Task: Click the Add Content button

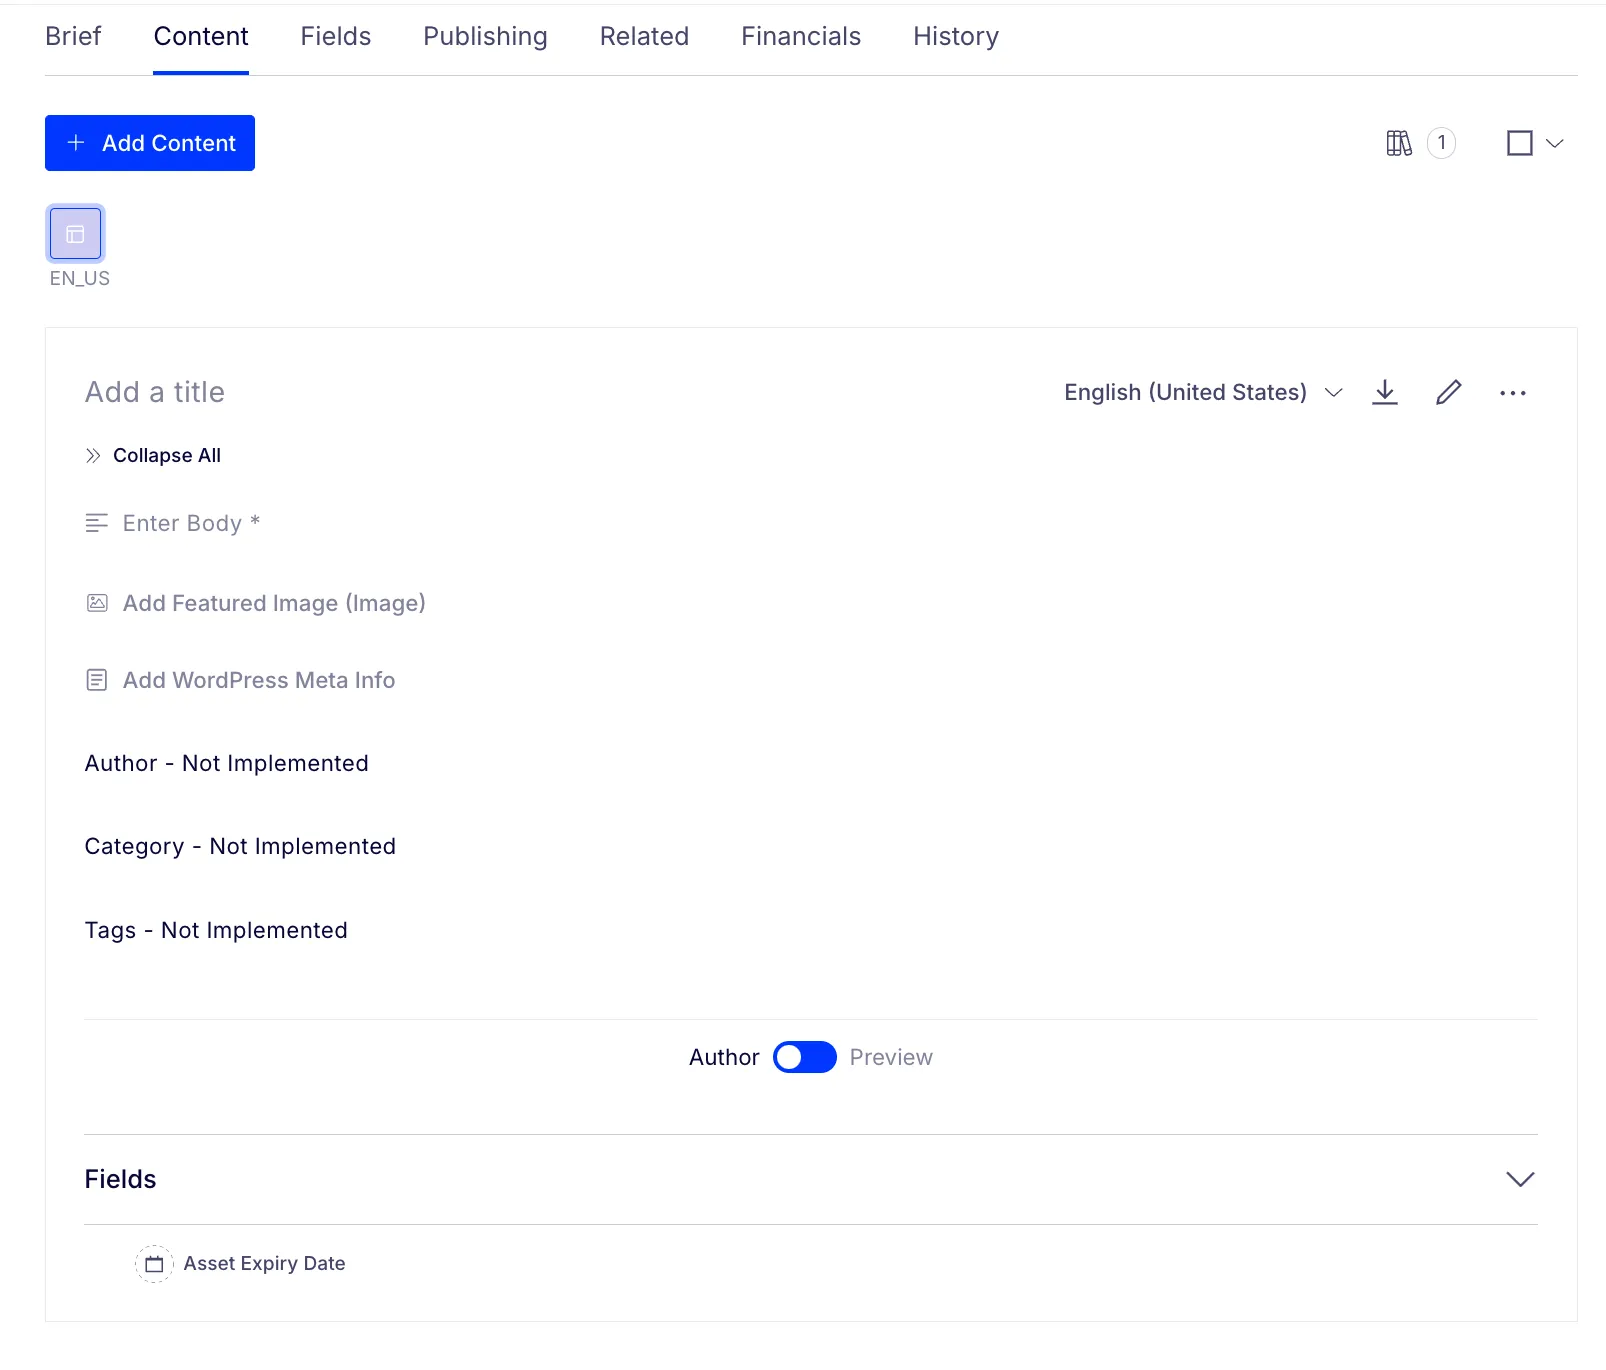Action: click(150, 143)
